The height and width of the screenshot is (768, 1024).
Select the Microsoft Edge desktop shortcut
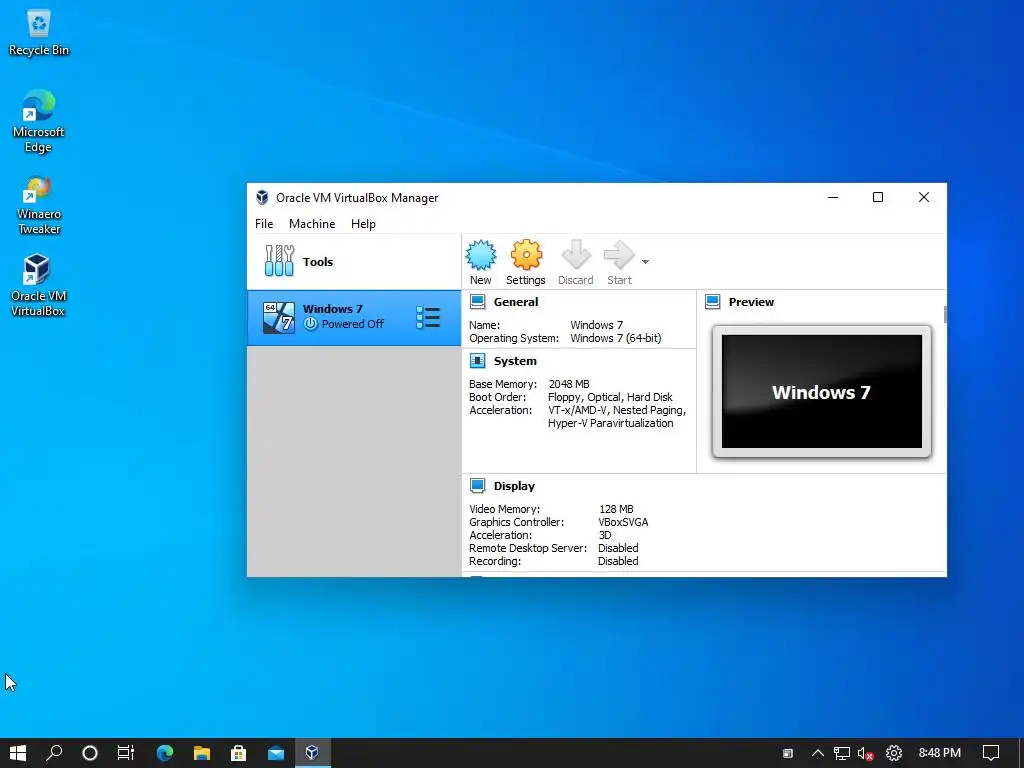point(39,121)
